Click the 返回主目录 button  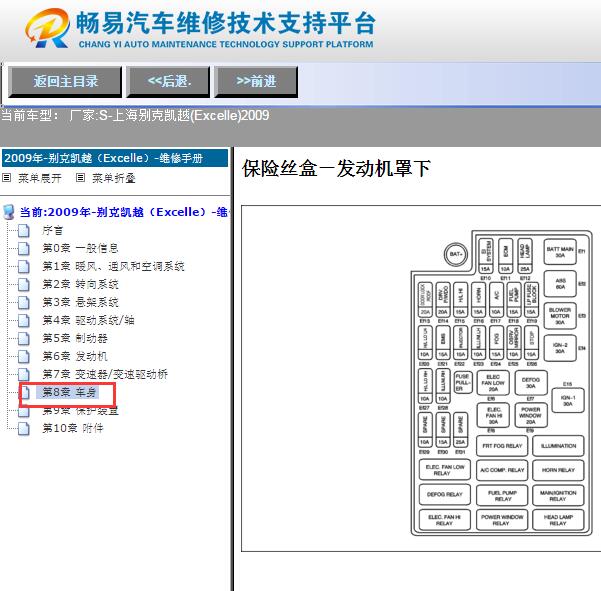point(65,82)
